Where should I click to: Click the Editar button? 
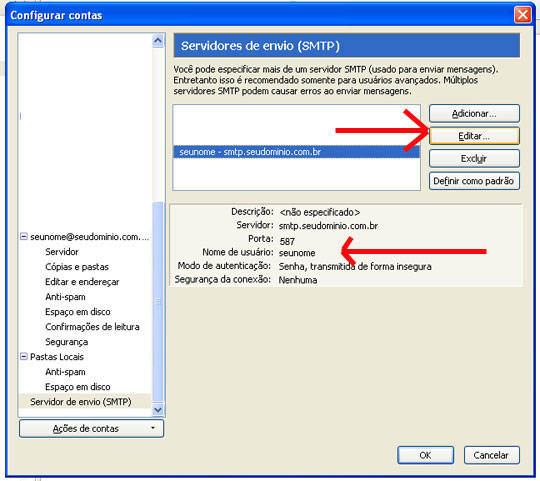click(474, 136)
